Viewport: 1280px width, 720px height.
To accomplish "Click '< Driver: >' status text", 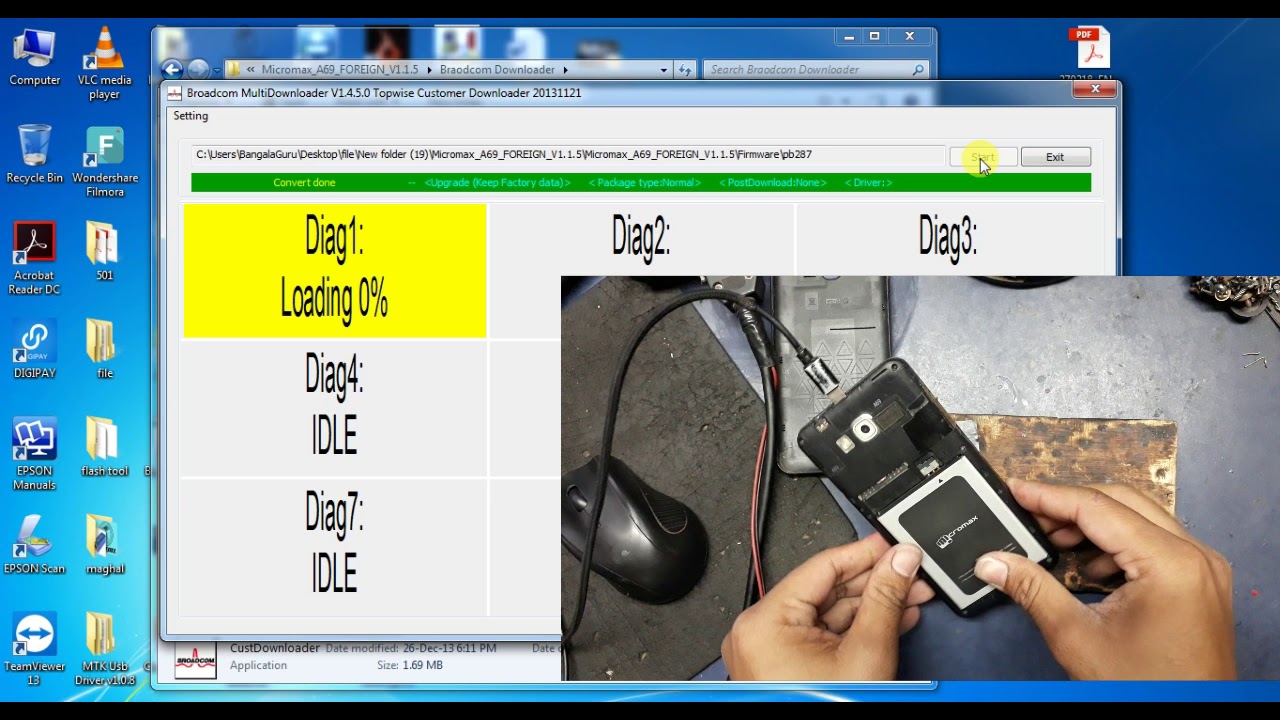I will (x=868, y=183).
